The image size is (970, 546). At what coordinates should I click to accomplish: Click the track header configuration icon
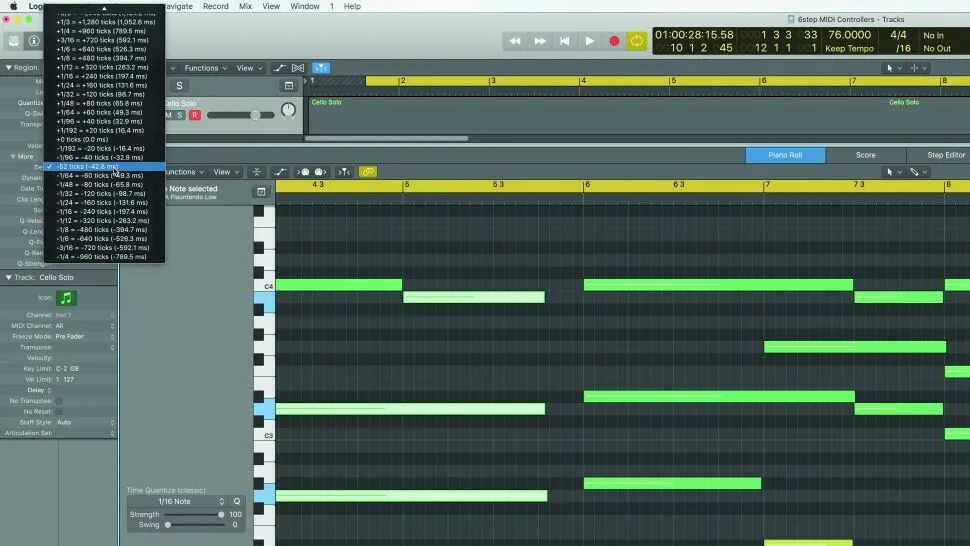coord(288,86)
